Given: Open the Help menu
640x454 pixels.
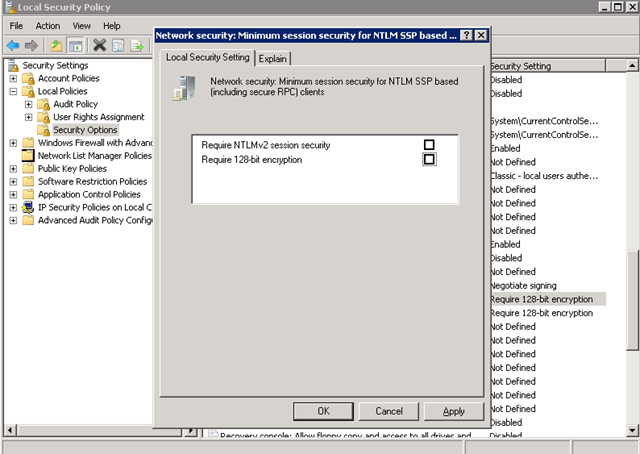Looking at the screenshot, I should 111,26.
